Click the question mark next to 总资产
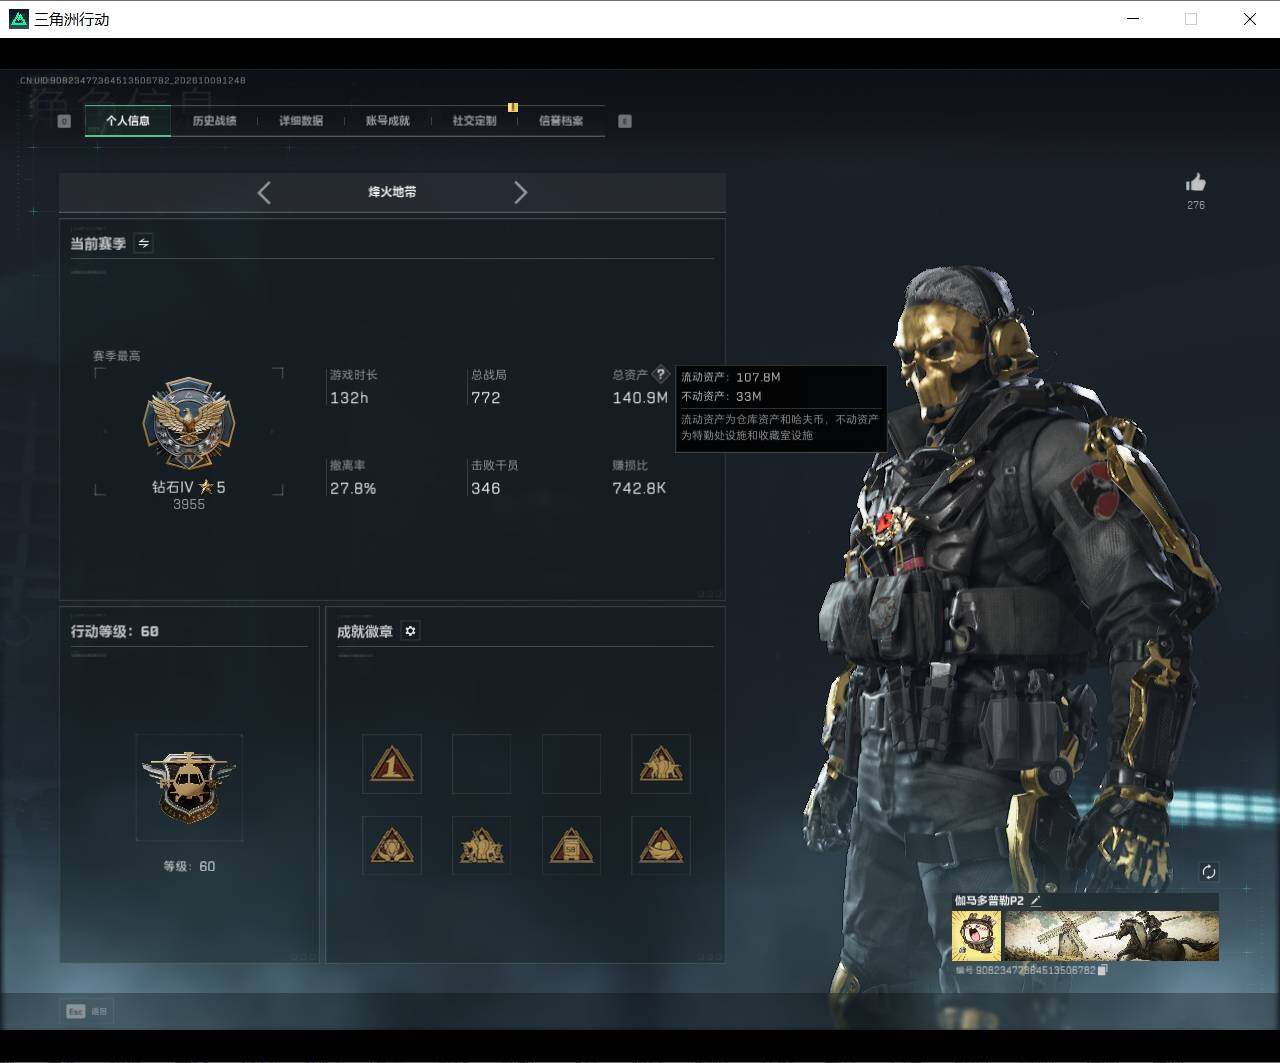The width and height of the screenshot is (1280, 1063). [660, 374]
